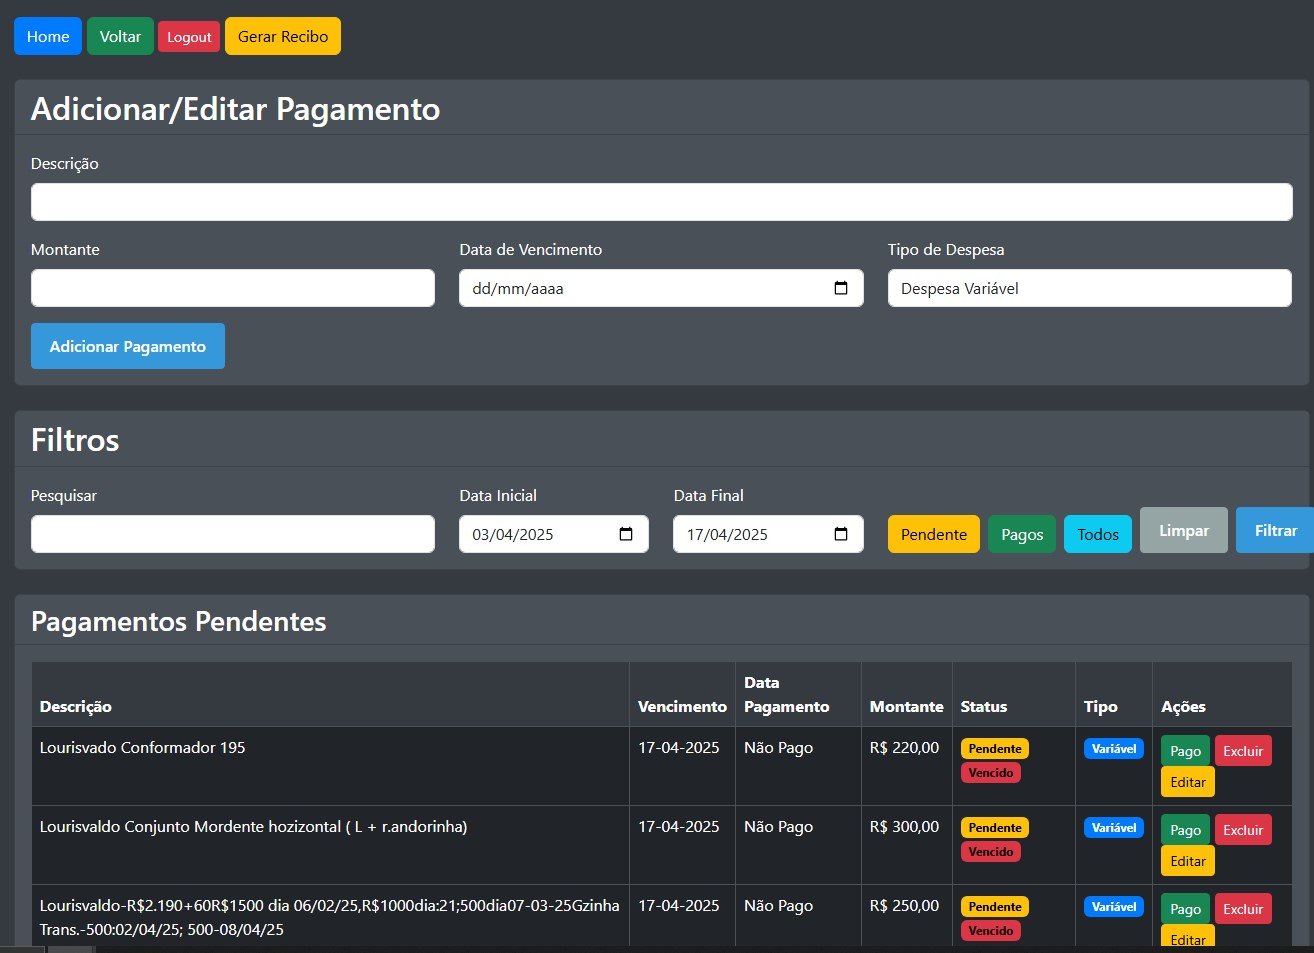Click the Home button

tap(48, 36)
